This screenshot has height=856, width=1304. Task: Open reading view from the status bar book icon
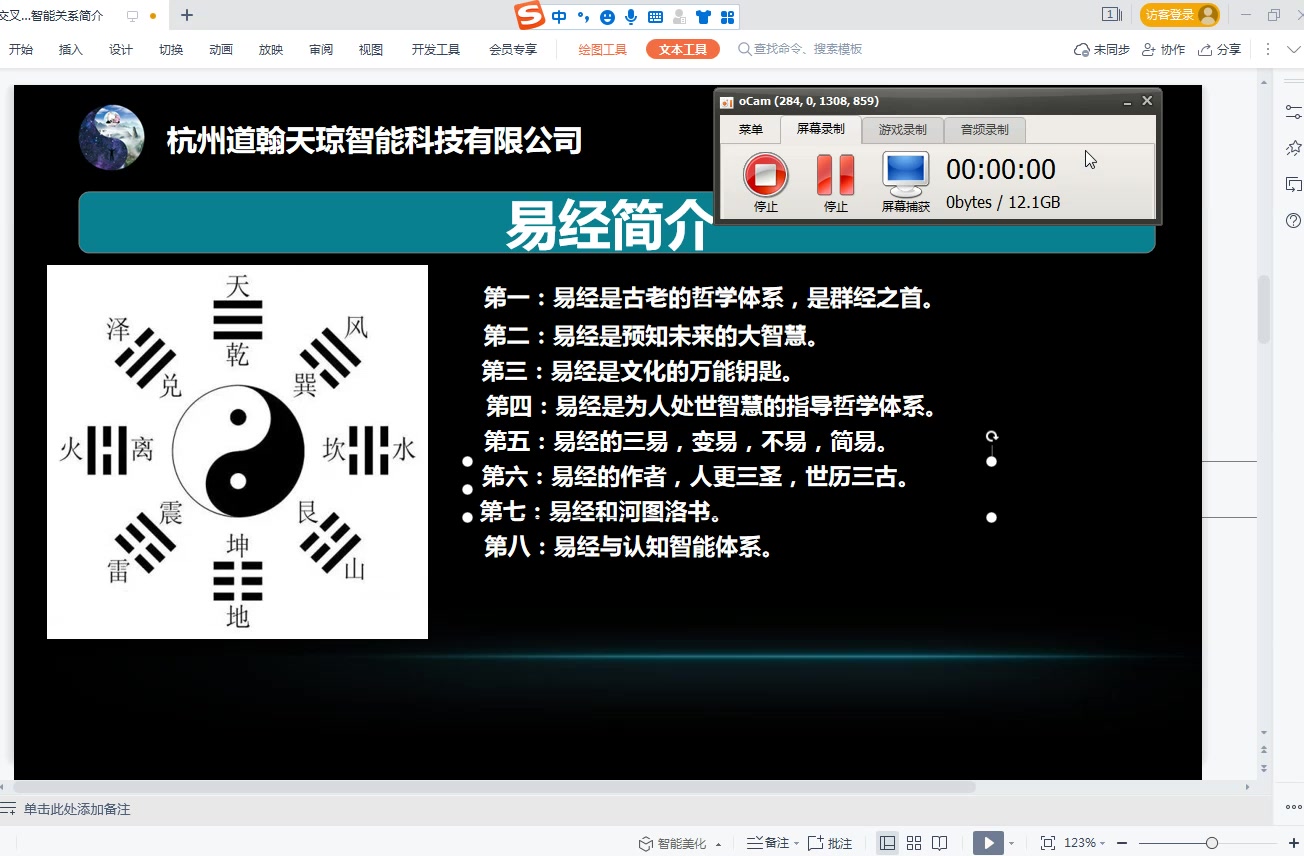[939, 843]
